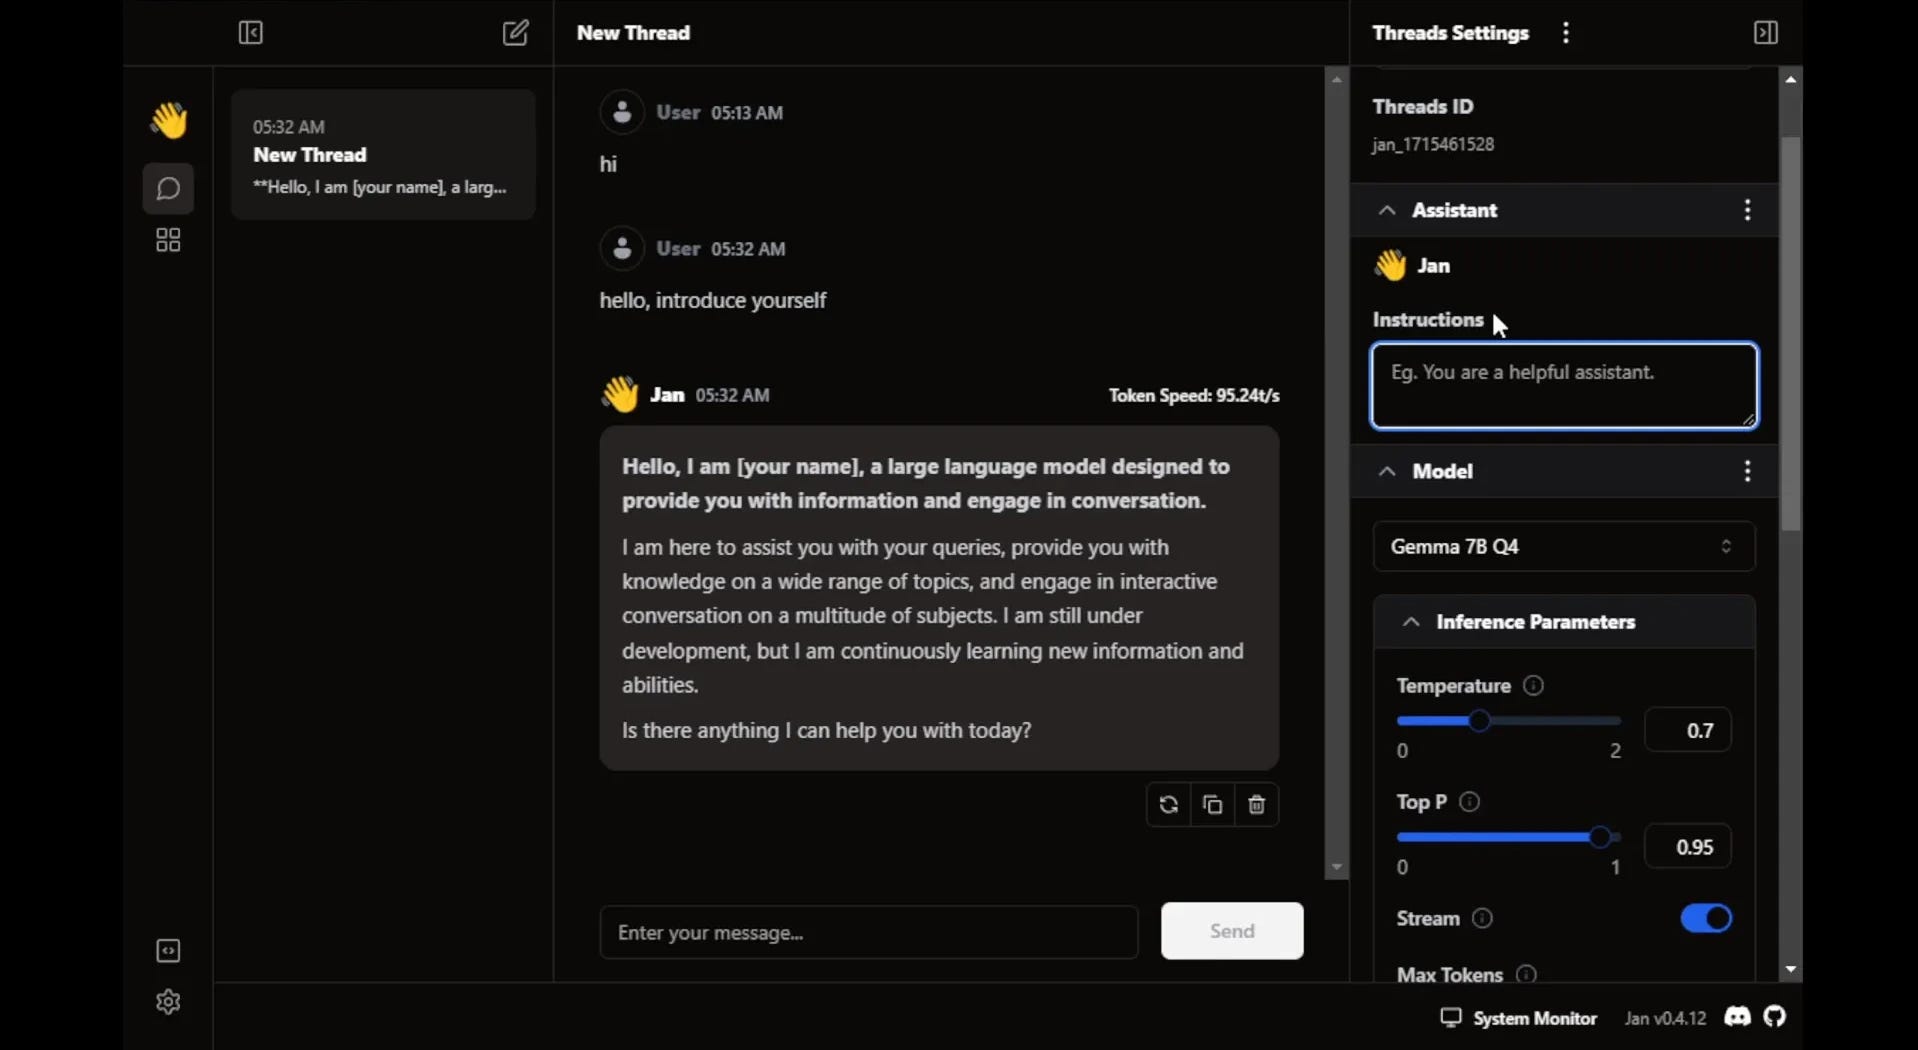
Task: Open the Local API Server icon
Action: 167,950
